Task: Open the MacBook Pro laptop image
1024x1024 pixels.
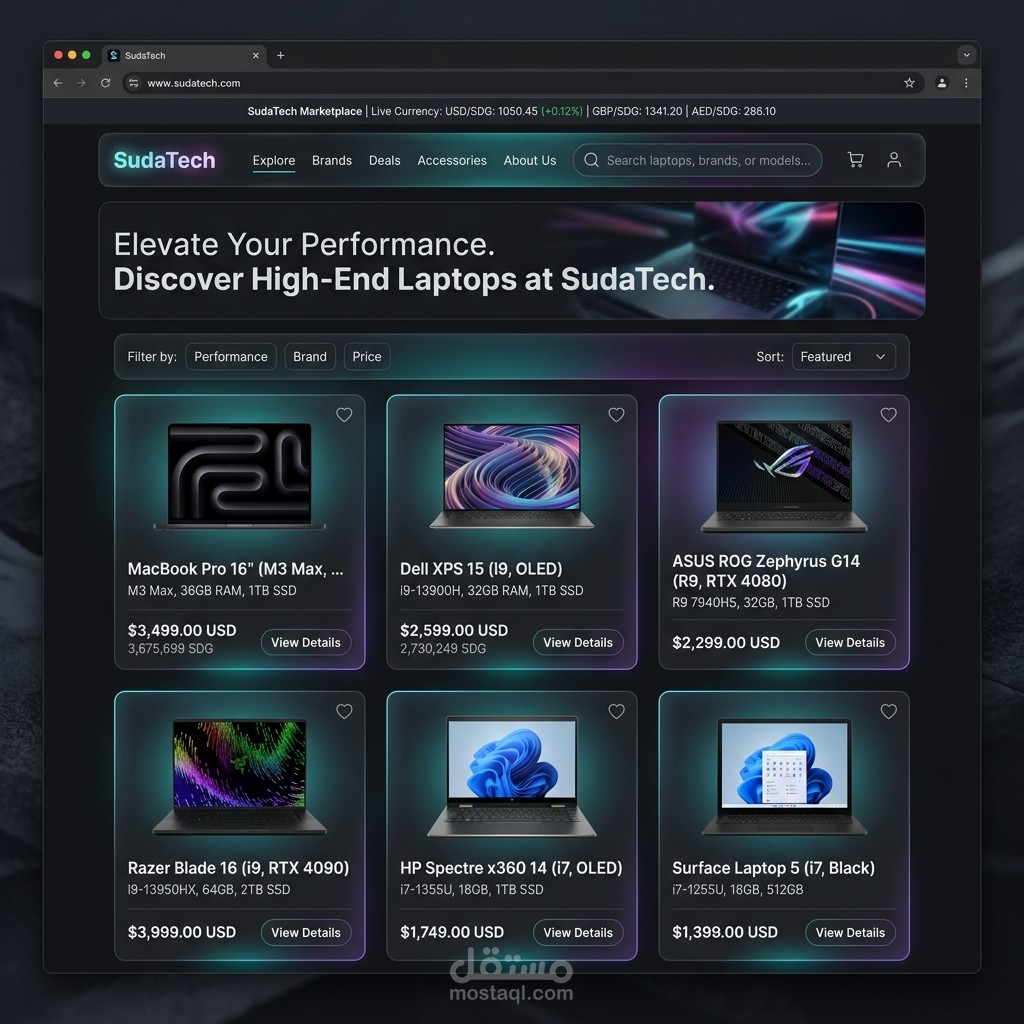Action: pos(240,475)
